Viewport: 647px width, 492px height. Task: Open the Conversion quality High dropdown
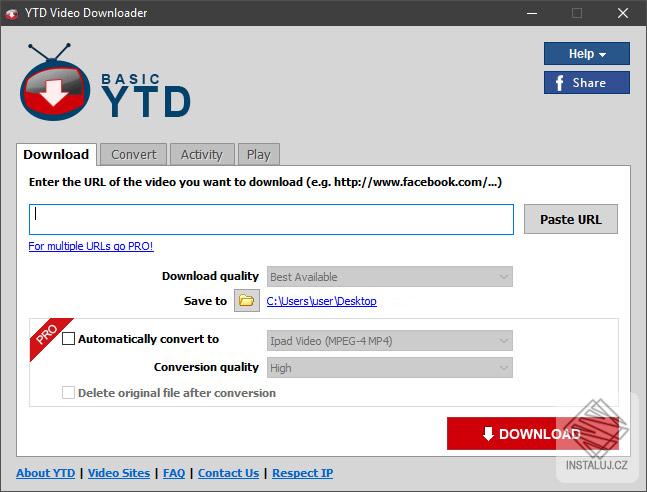point(390,367)
